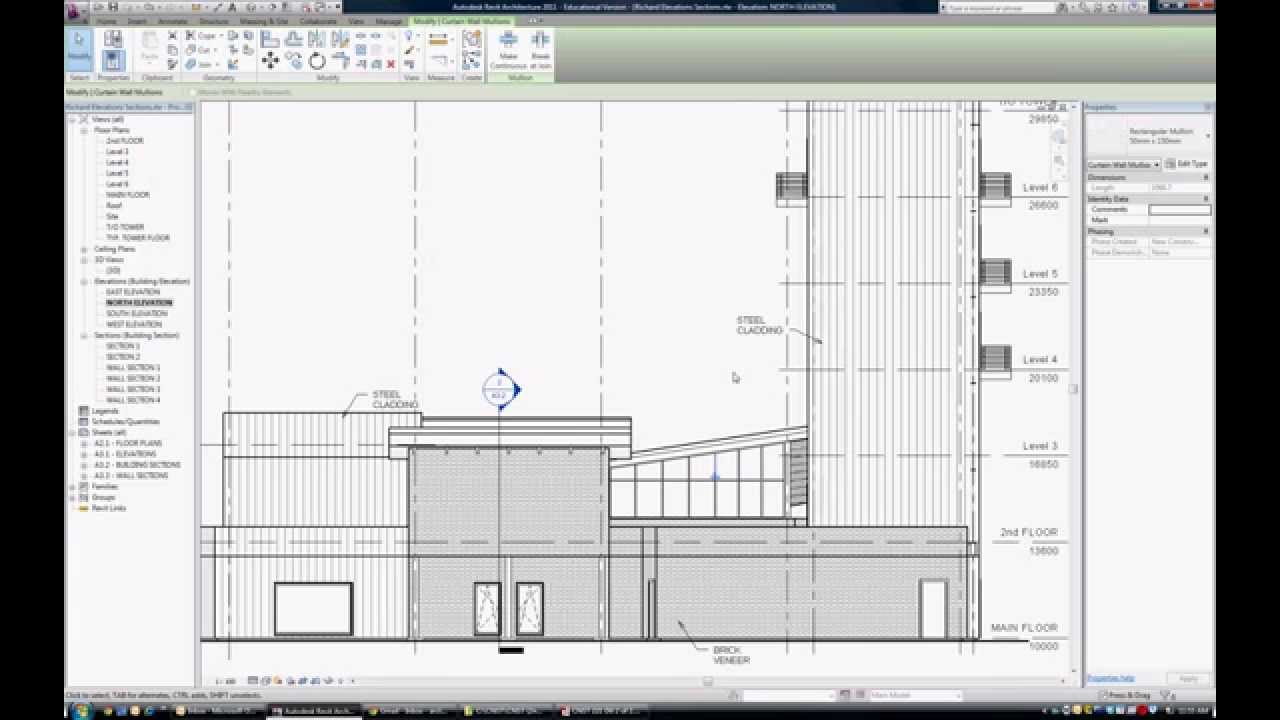Collapse the Sections (Building Section) node
1280x720 pixels.
84,335
